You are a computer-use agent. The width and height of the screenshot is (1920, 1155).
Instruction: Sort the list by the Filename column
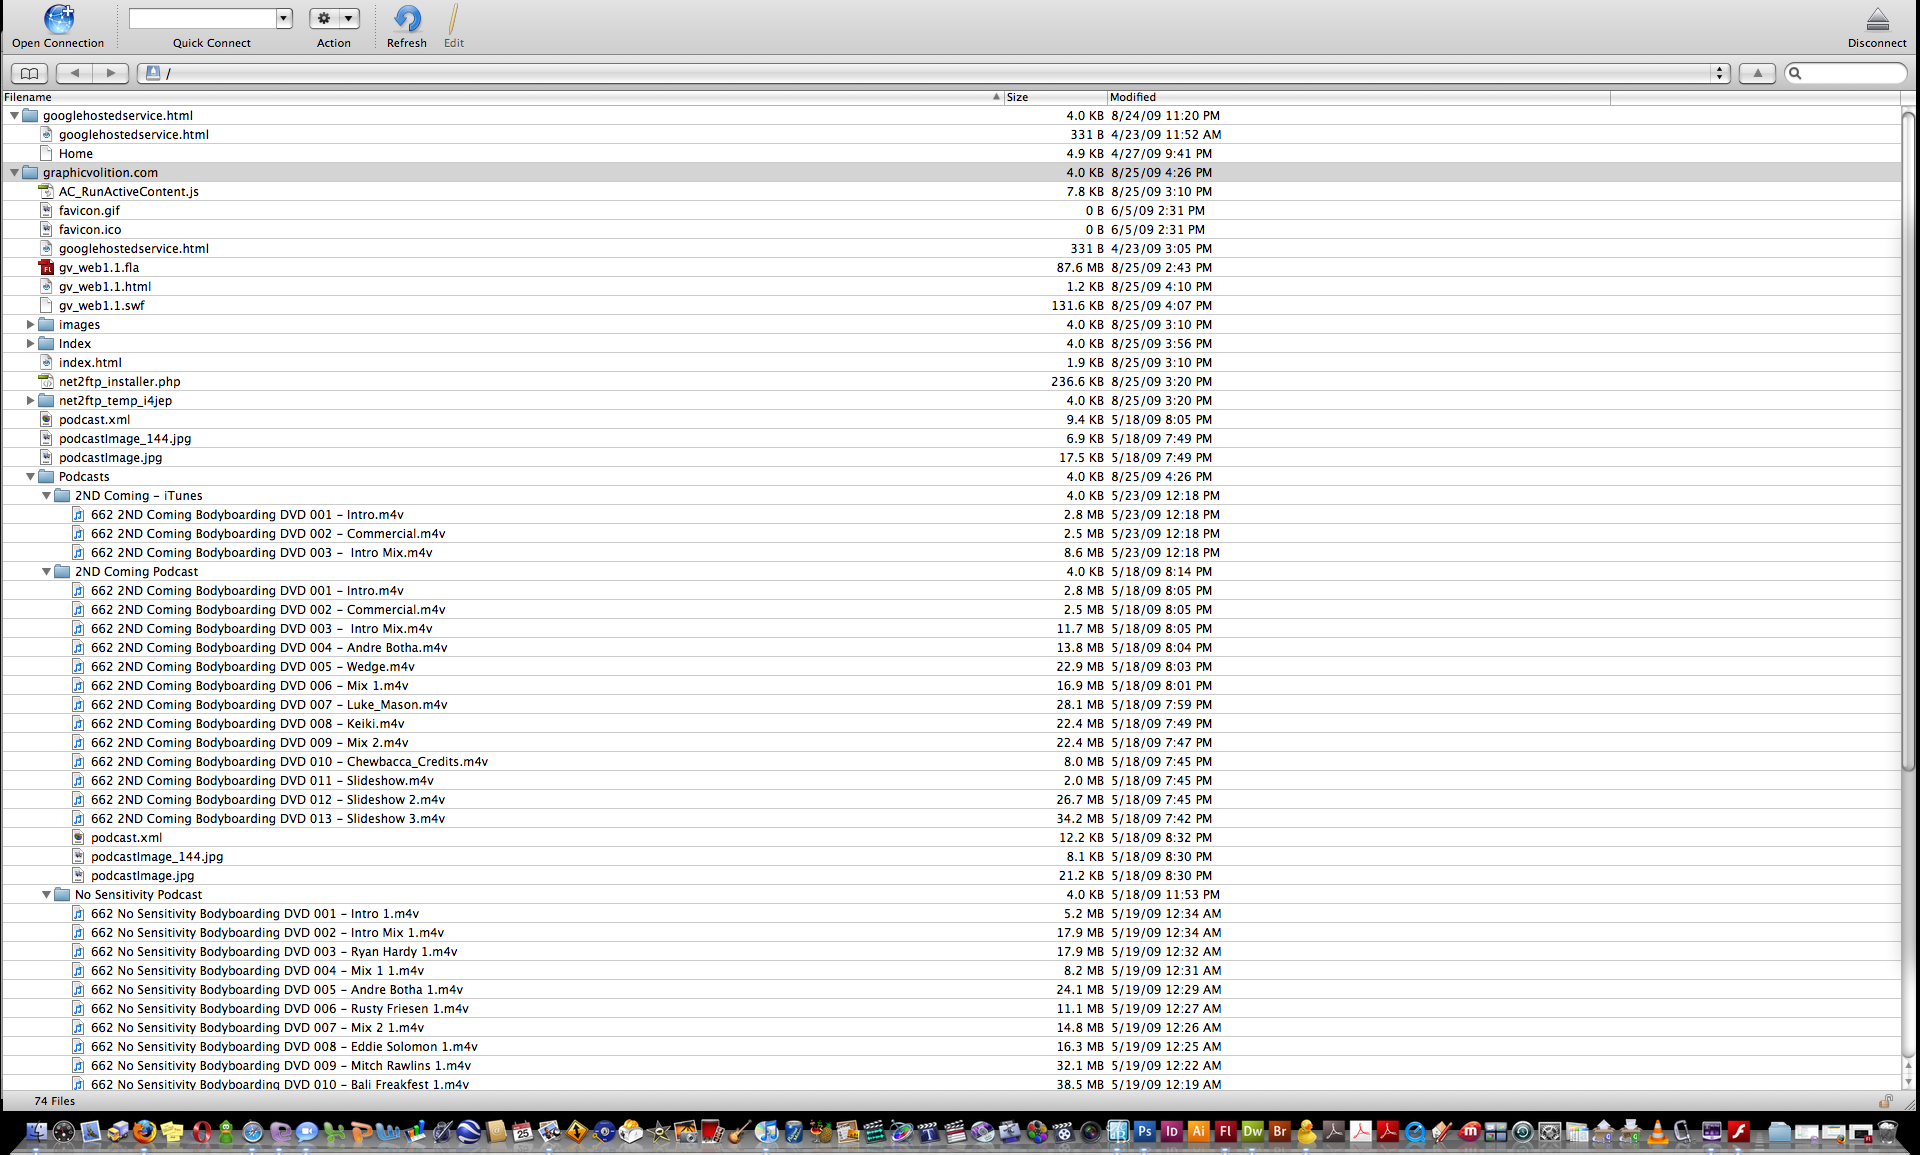pos(502,97)
